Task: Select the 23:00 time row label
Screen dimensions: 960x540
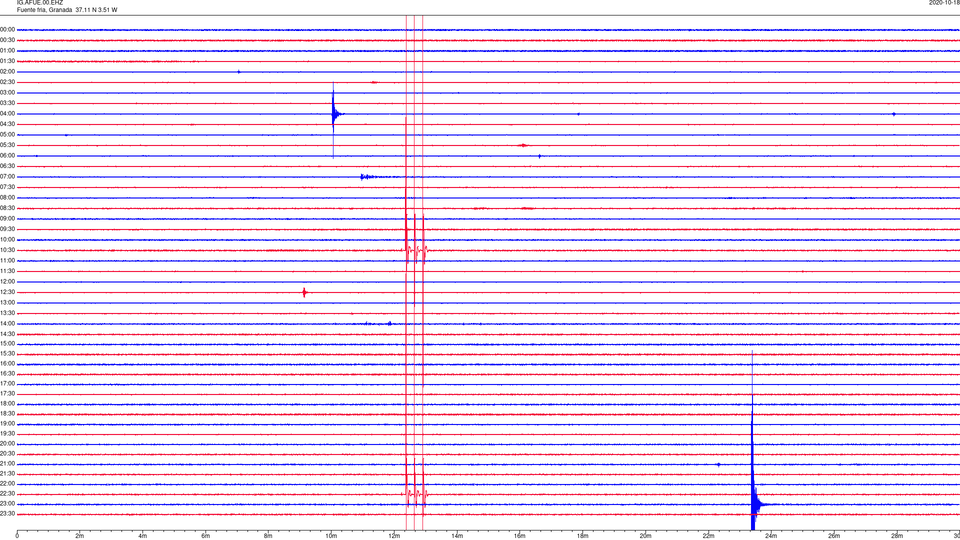Action: click(7, 504)
